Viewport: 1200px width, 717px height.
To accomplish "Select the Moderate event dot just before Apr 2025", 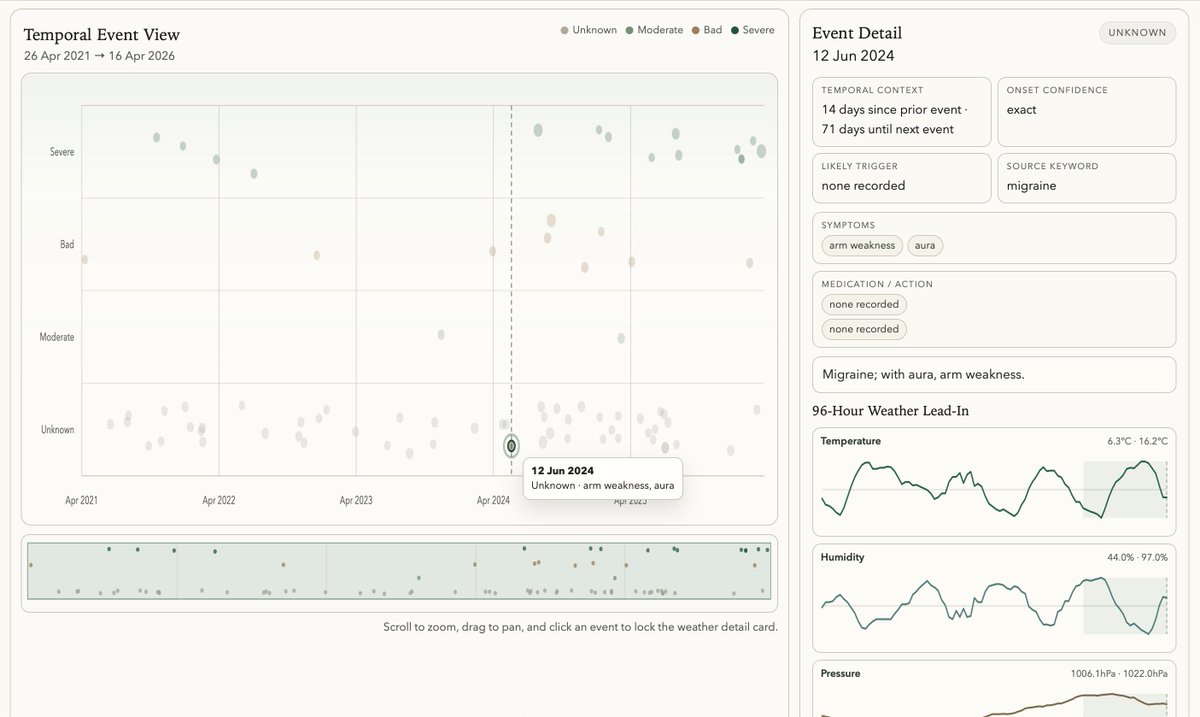I will click(x=621, y=338).
